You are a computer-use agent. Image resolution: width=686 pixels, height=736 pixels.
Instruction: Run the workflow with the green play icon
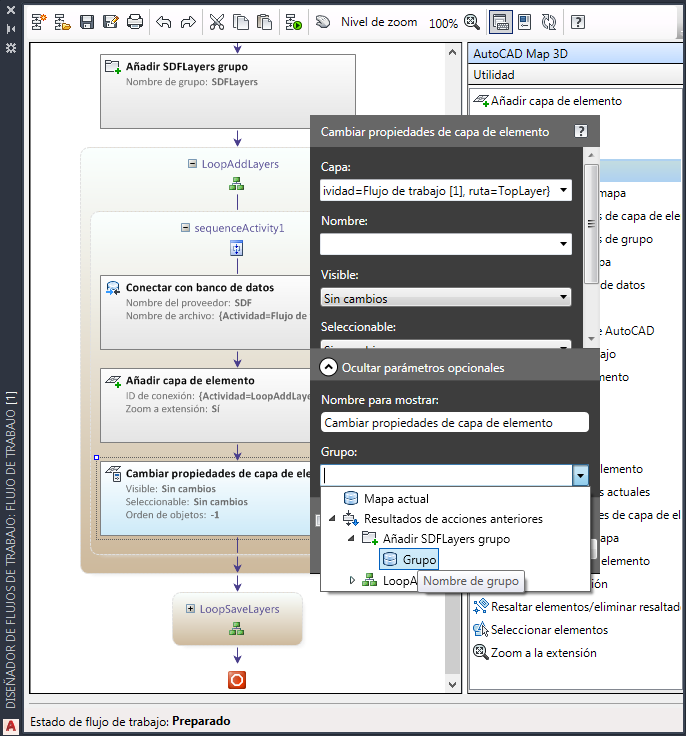[x=293, y=22]
